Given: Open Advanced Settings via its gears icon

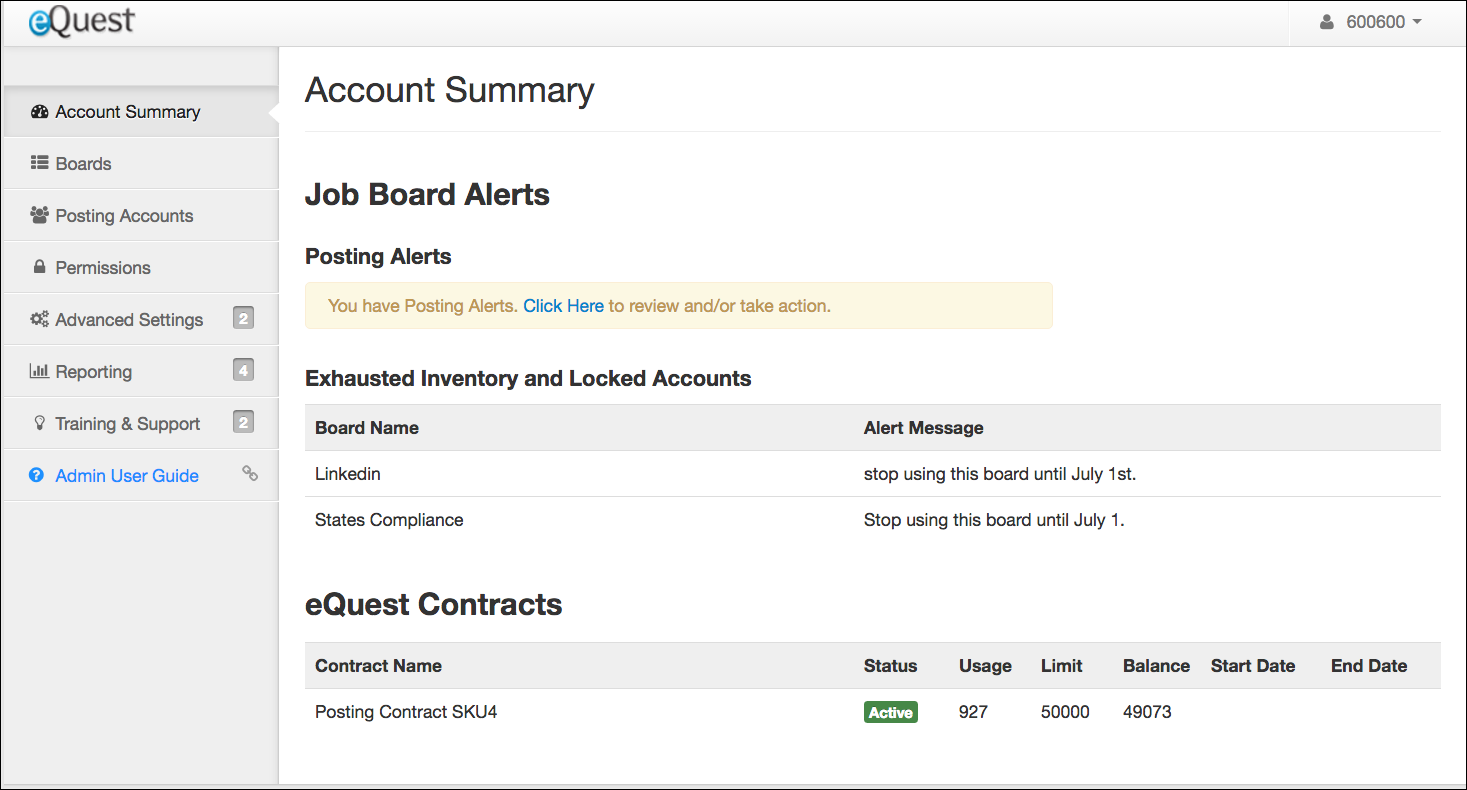Looking at the screenshot, I should (39, 319).
